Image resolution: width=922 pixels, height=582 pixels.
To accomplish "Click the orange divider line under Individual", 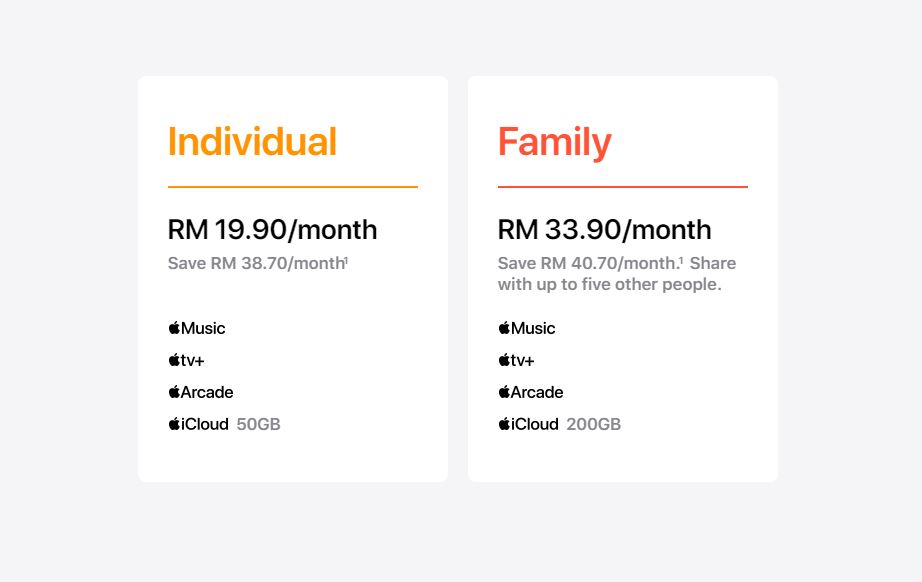I will pyautogui.click(x=293, y=187).
